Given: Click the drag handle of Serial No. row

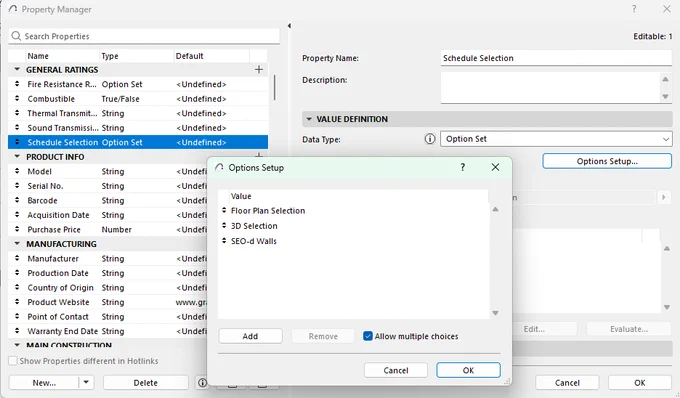Looking at the screenshot, I should [17, 186].
